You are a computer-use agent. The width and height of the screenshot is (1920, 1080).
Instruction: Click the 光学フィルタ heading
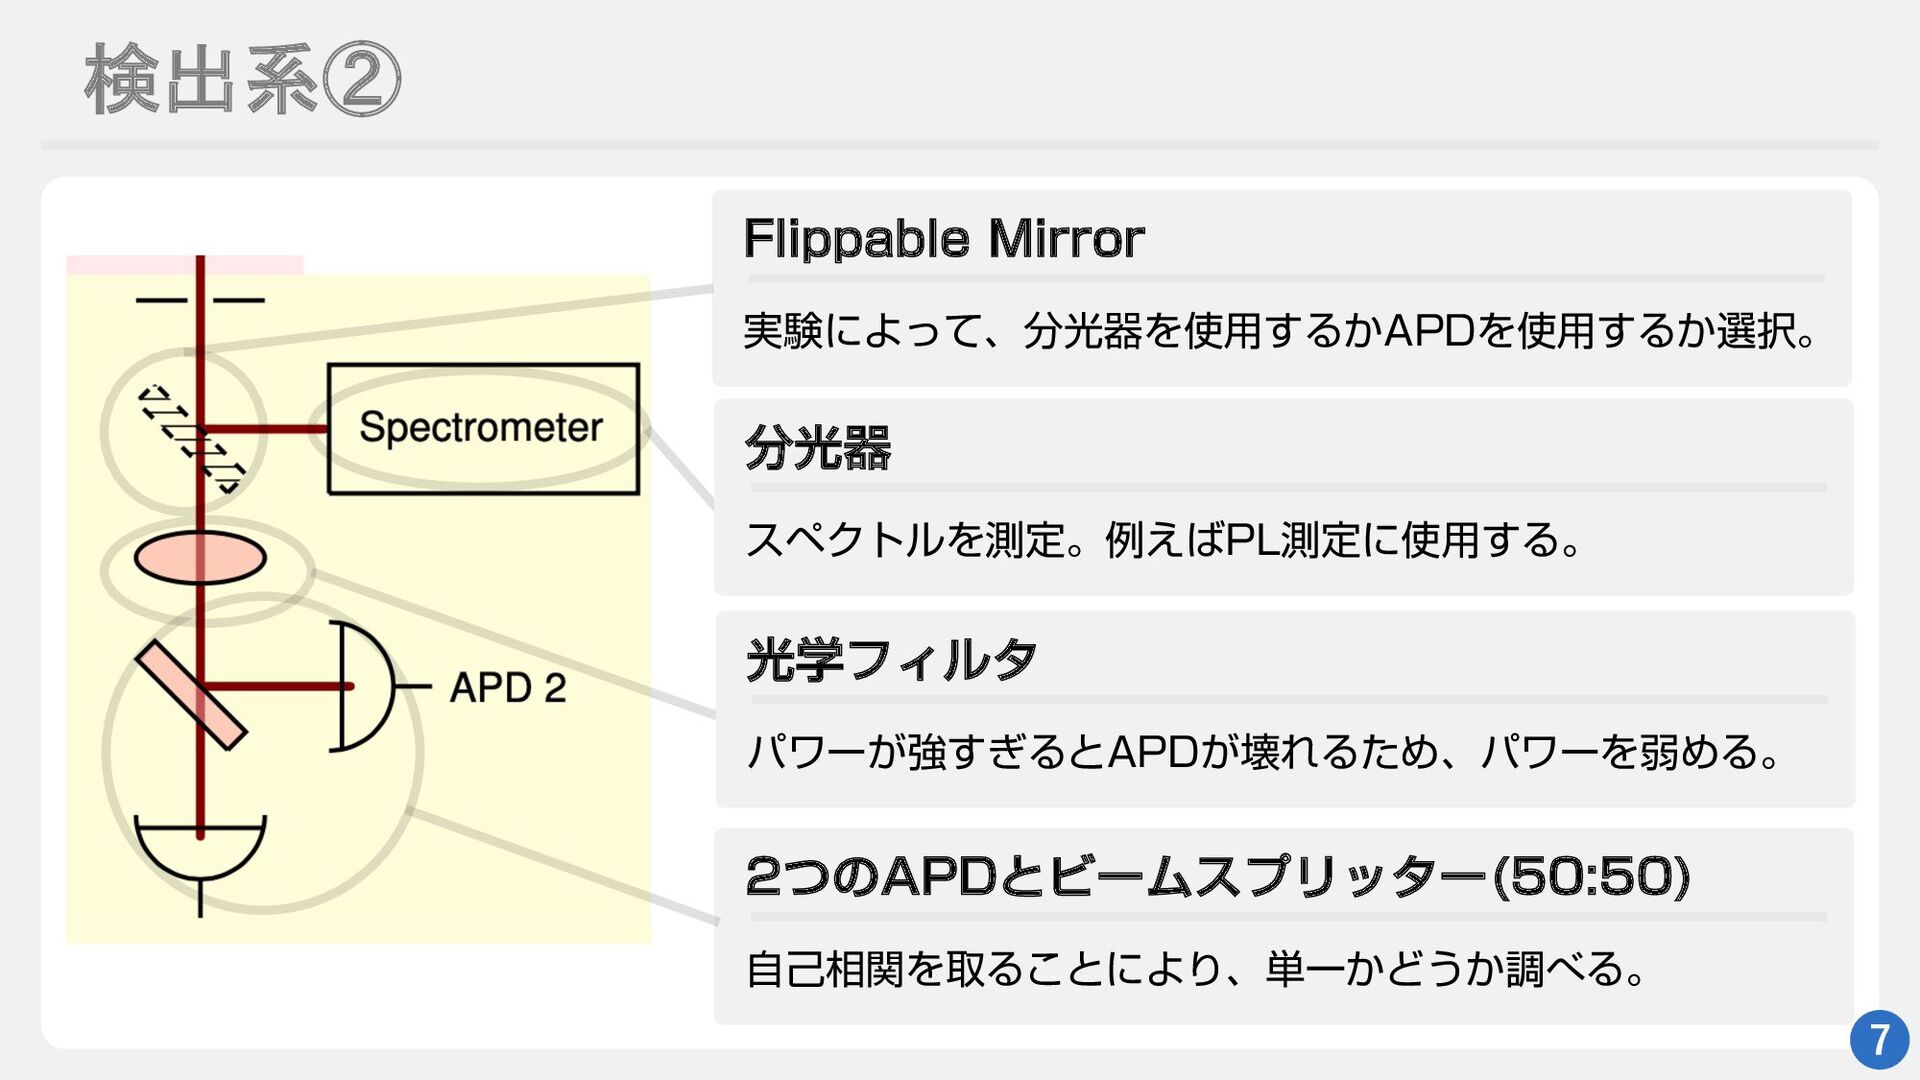[x=891, y=660]
